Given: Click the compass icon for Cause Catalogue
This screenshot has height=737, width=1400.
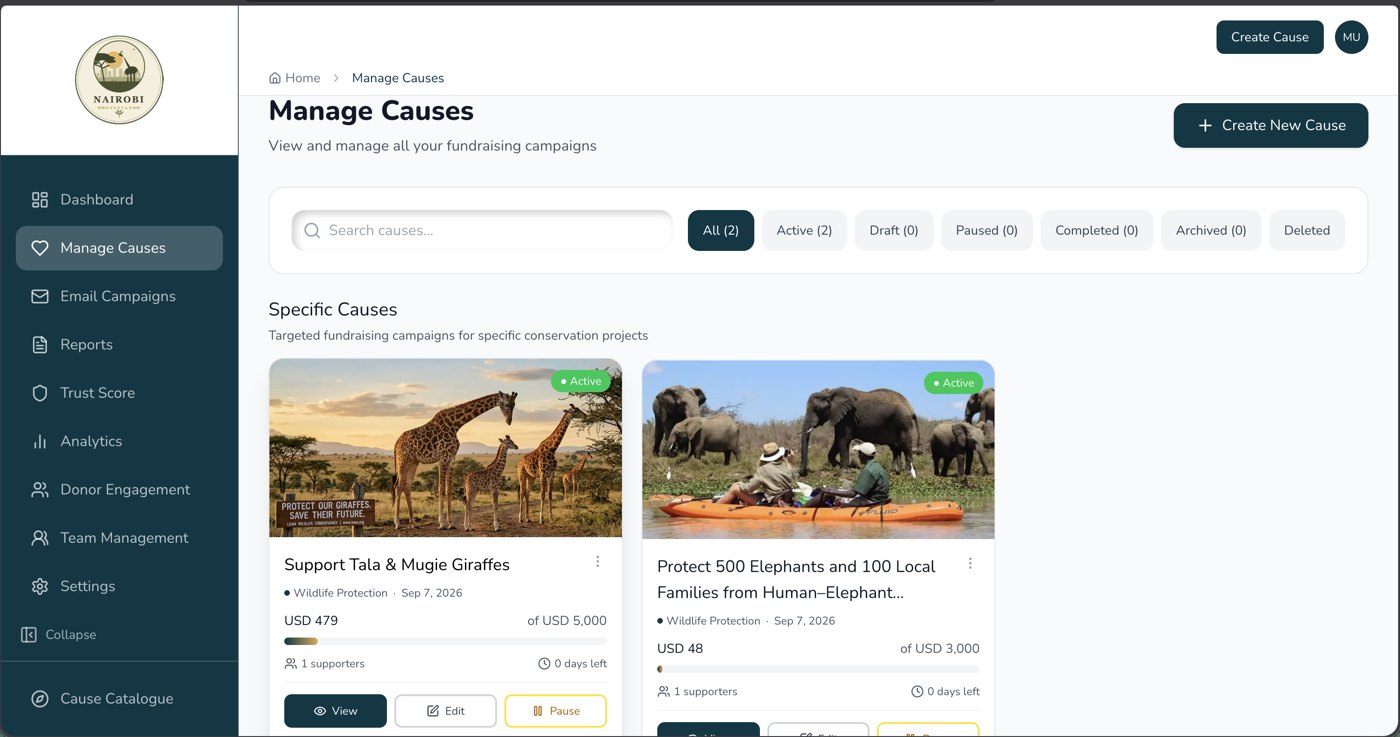Looking at the screenshot, I should coord(40,699).
